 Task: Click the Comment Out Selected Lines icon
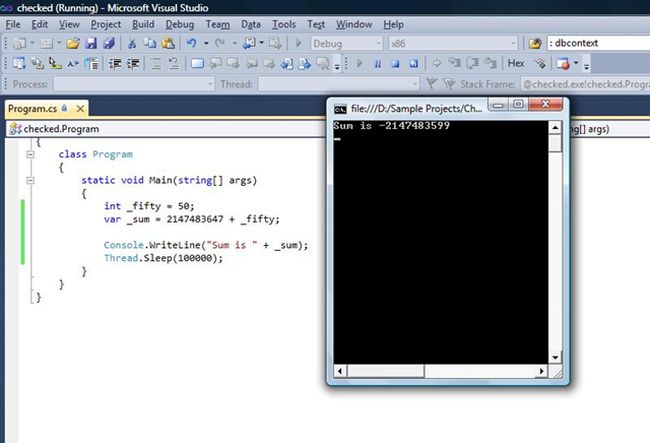click(x=156, y=64)
